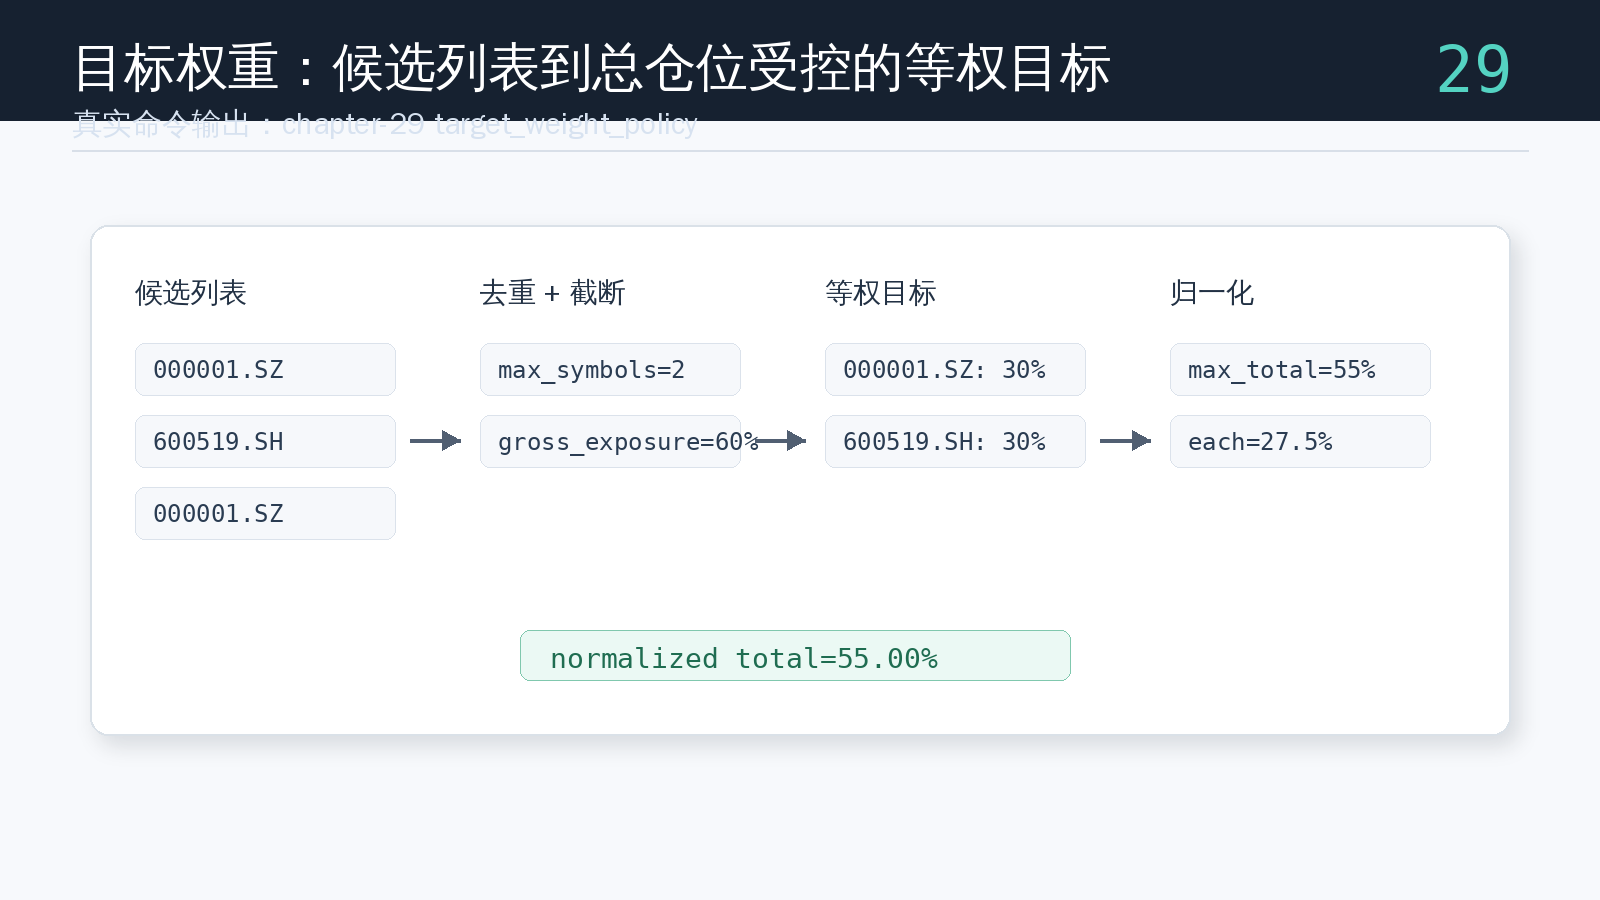Image resolution: width=1600 pixels, height=900 pixels.
Task: Click the 候选列表 column heading
Action: point(191,293)
